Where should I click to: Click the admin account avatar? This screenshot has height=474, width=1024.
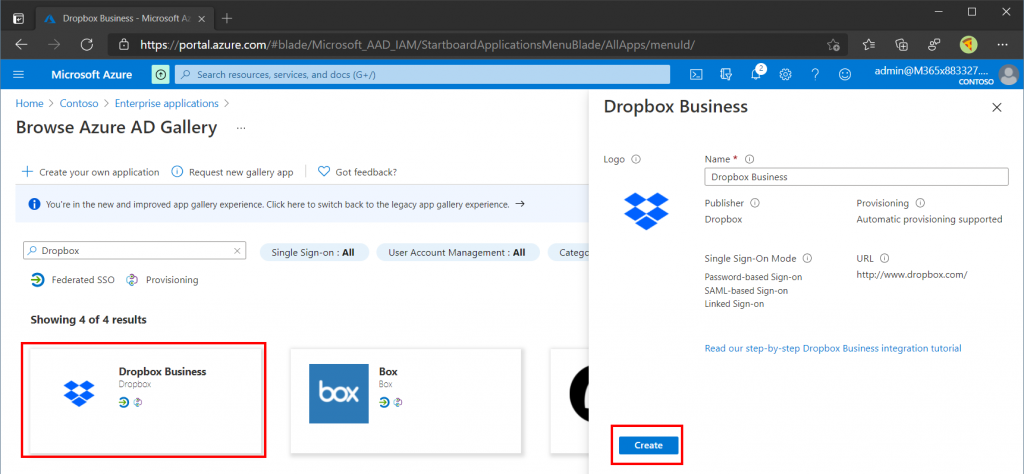[1009, 74]
